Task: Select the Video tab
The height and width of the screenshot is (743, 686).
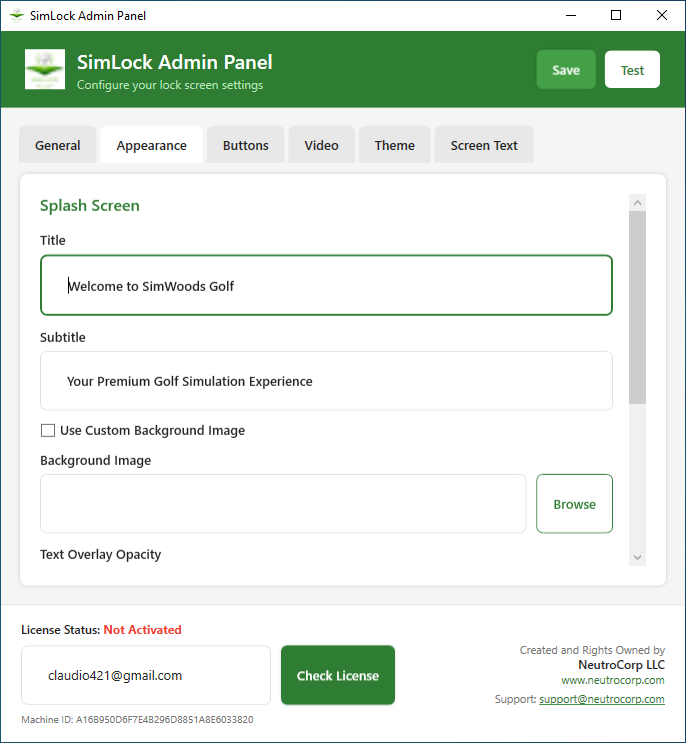Action: [x=321, y=145]
